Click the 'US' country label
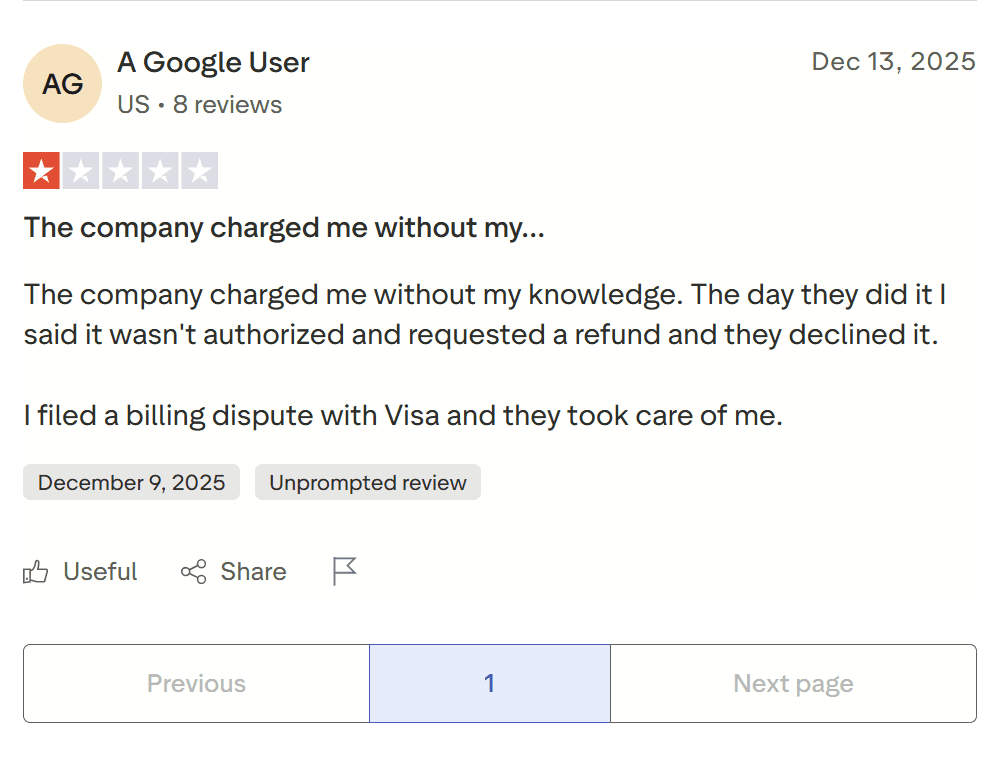The height and width of the screenshot is (766, 996). click(132, 104)
